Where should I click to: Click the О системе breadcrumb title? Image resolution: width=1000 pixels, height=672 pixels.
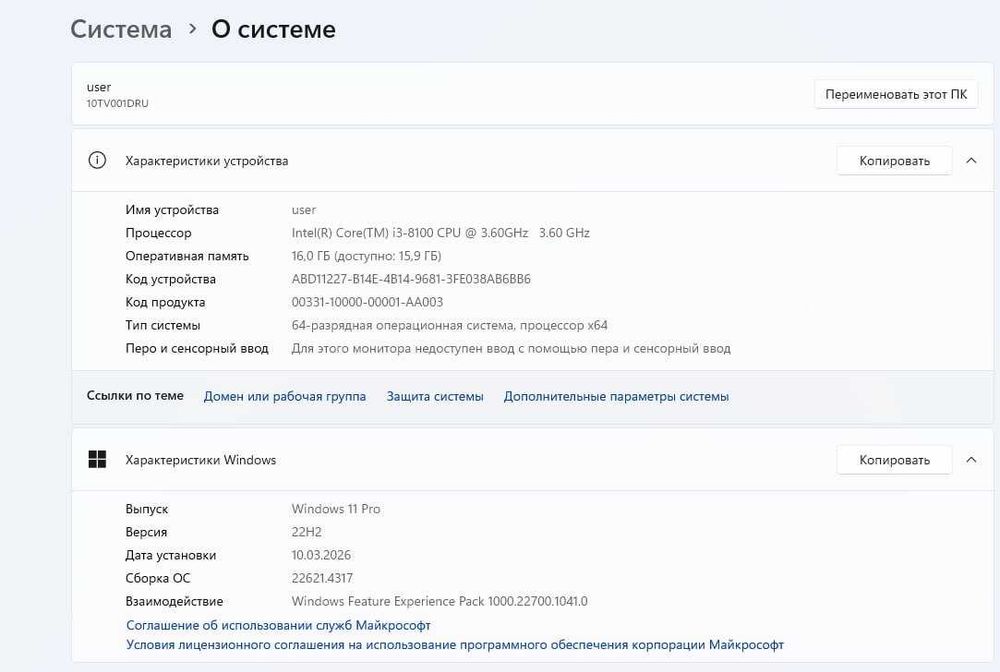point(274,29)
